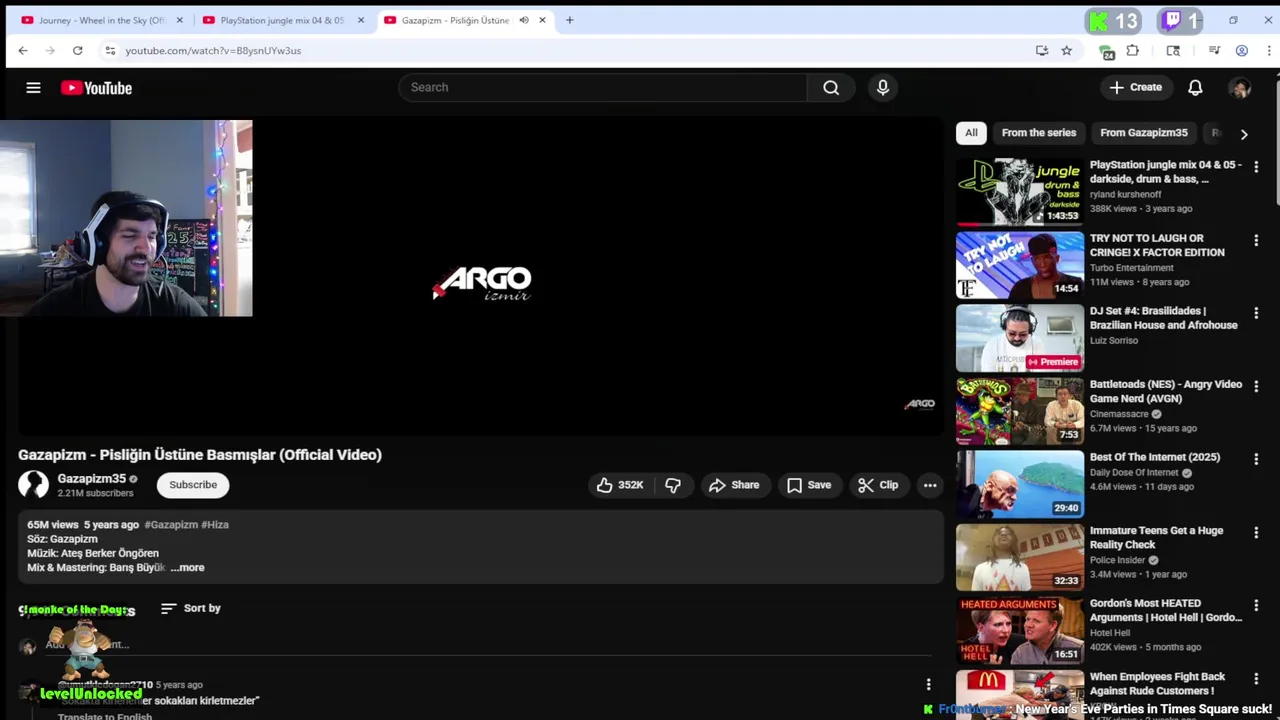This screenshot has width=1280, height=720.
Task: Open options menu for top comment
Action: click(x=928, y=685)
